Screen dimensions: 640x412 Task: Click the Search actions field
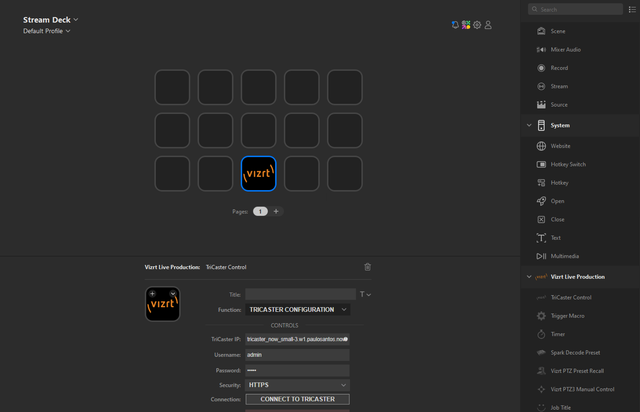pos(576,9)
